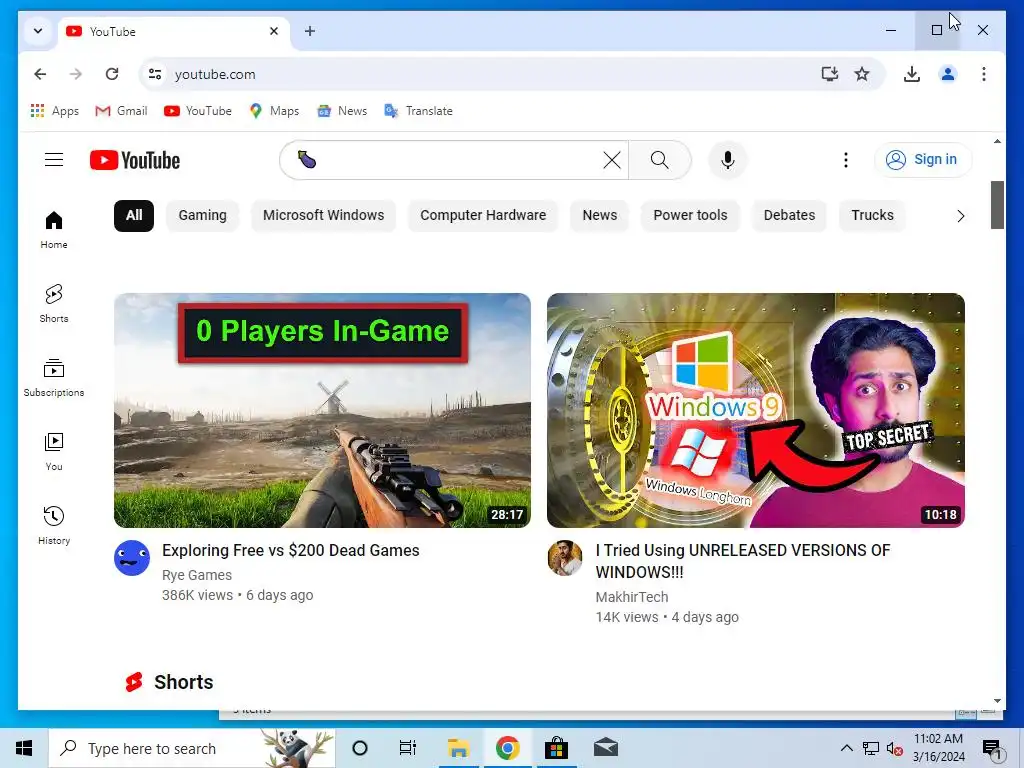Screen dimensions: 1024x768
Task: Select the News filter chip
Action: [x=600, y=216]
